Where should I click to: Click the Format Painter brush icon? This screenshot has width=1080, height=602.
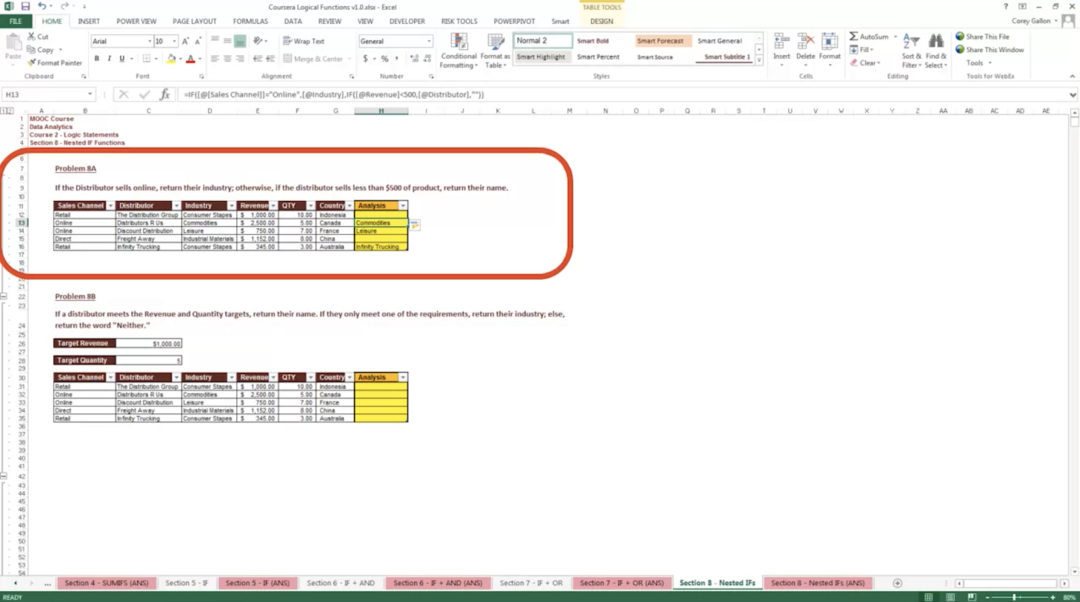pos(33,63)
